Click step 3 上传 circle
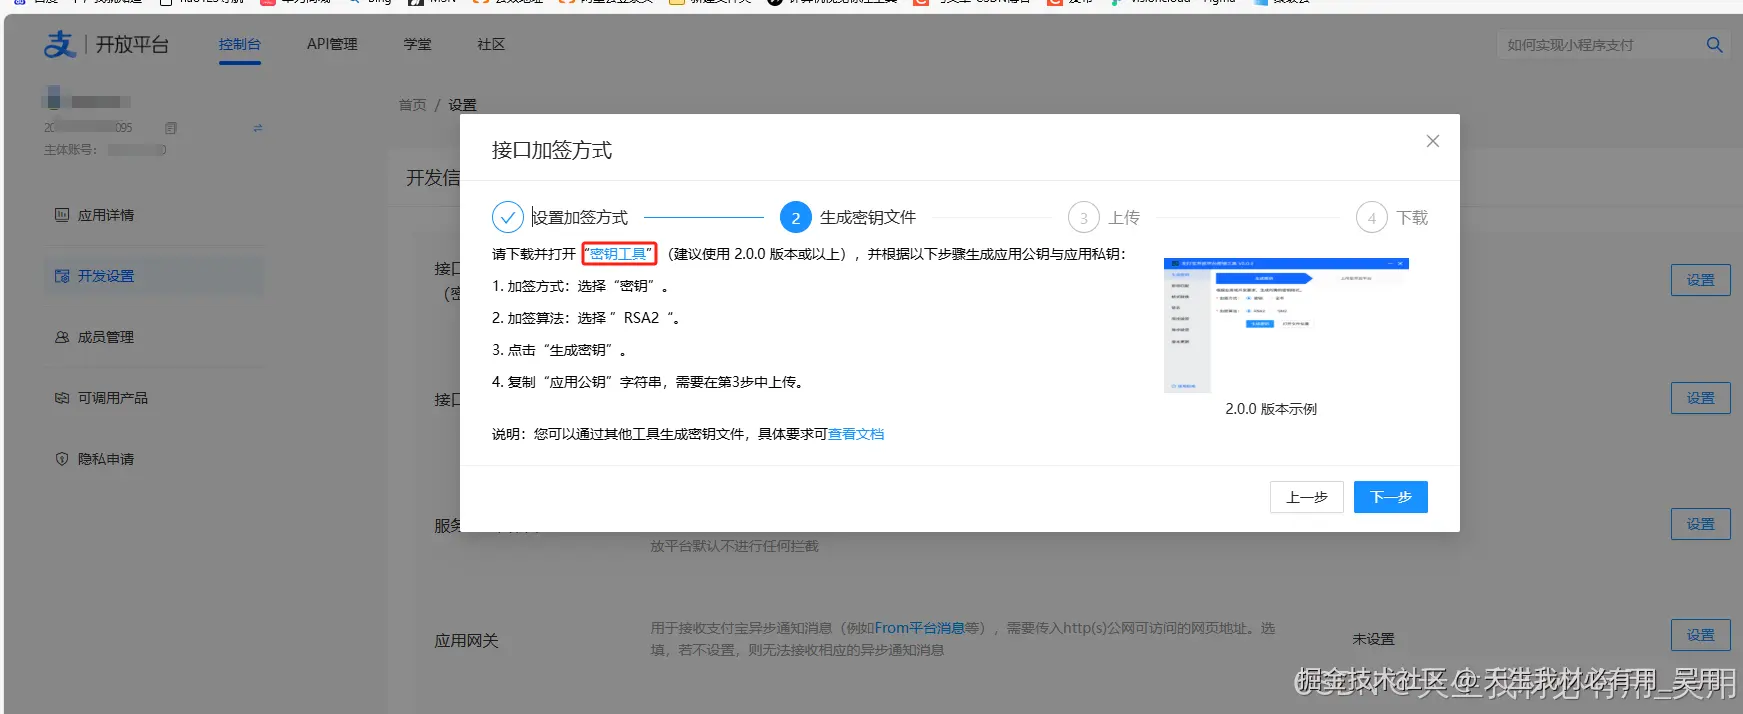 1084,217
